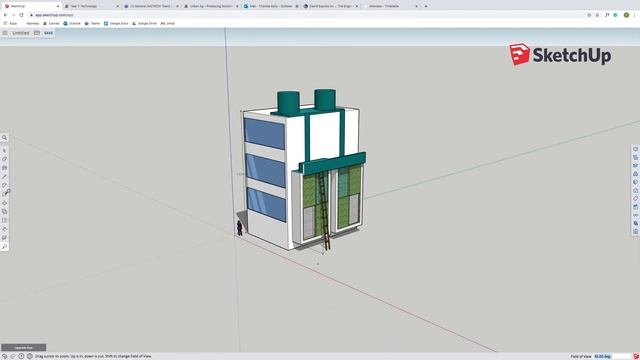This screenshot has height=360, width=640.
Task: Open the Tags panel
Action: pos(636,199)
